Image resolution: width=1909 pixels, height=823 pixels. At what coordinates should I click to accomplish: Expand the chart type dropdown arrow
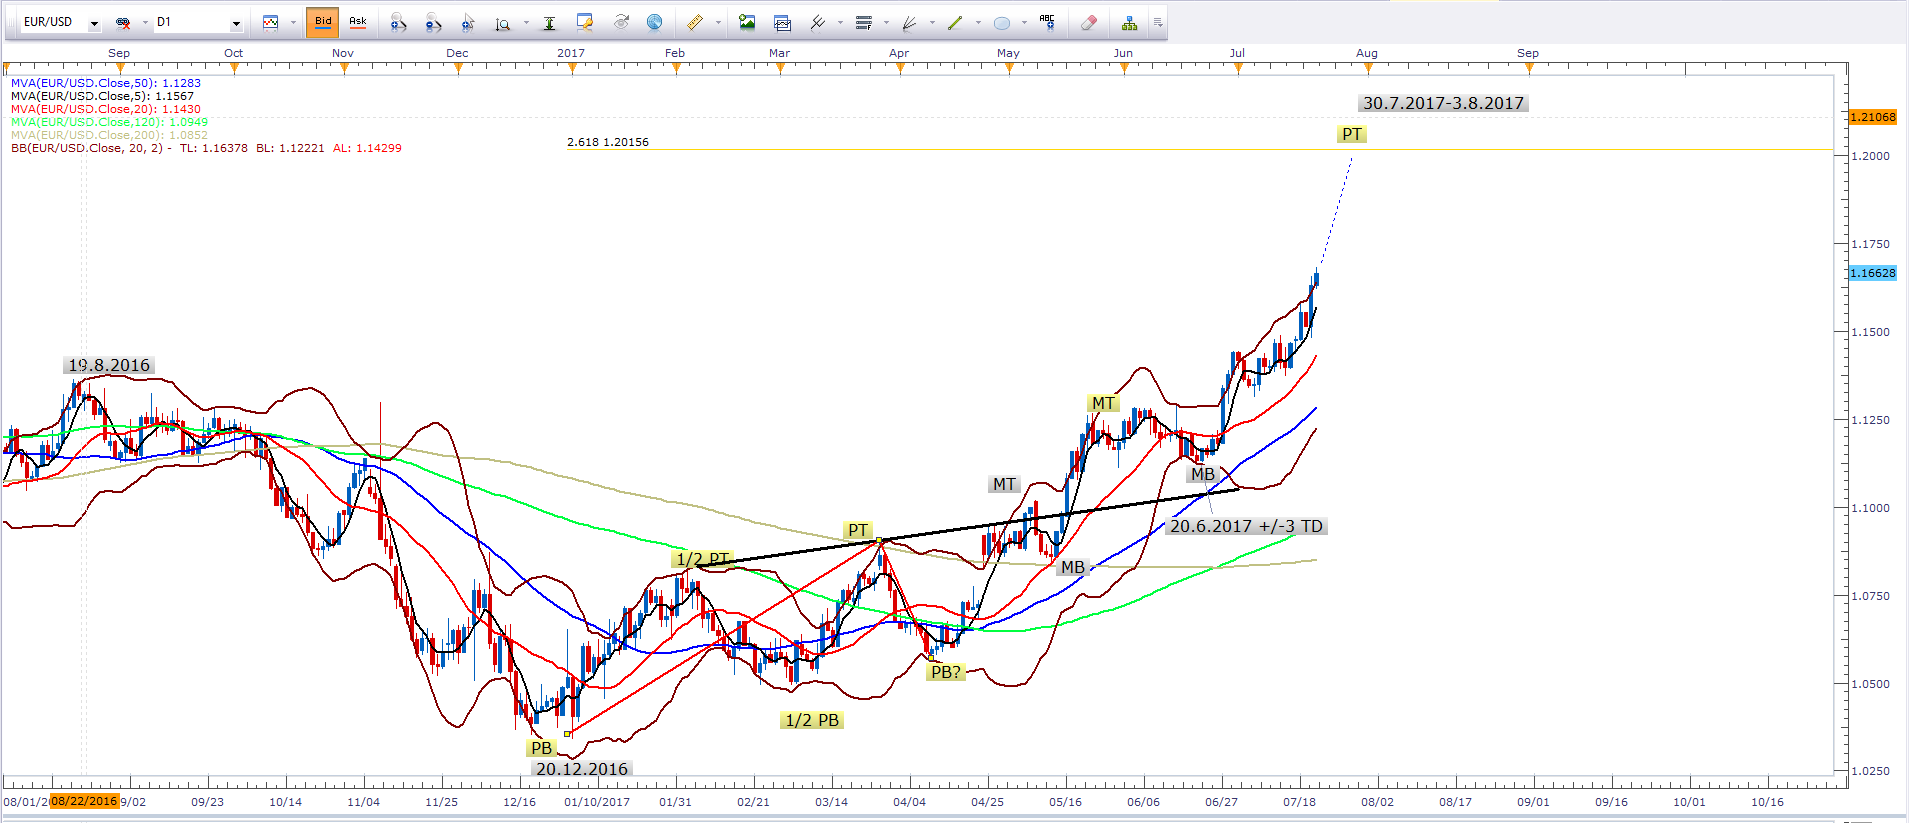coord(293,23)
